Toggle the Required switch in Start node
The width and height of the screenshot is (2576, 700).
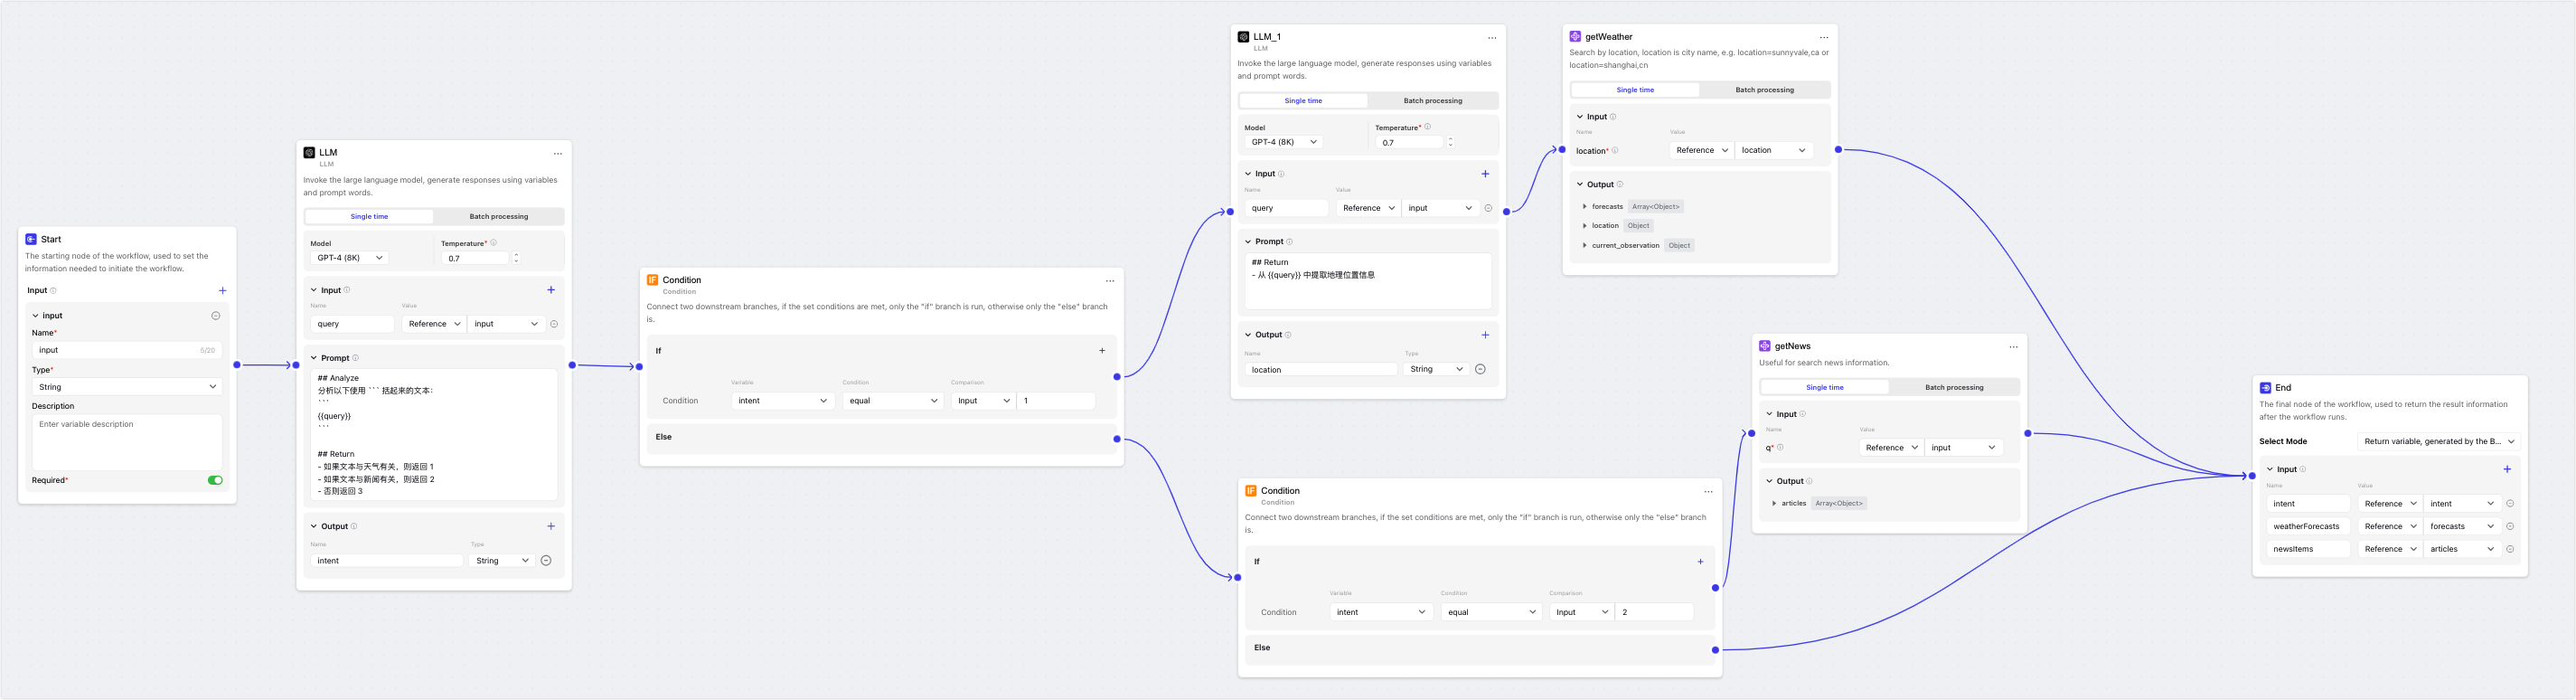coord(215,481)
